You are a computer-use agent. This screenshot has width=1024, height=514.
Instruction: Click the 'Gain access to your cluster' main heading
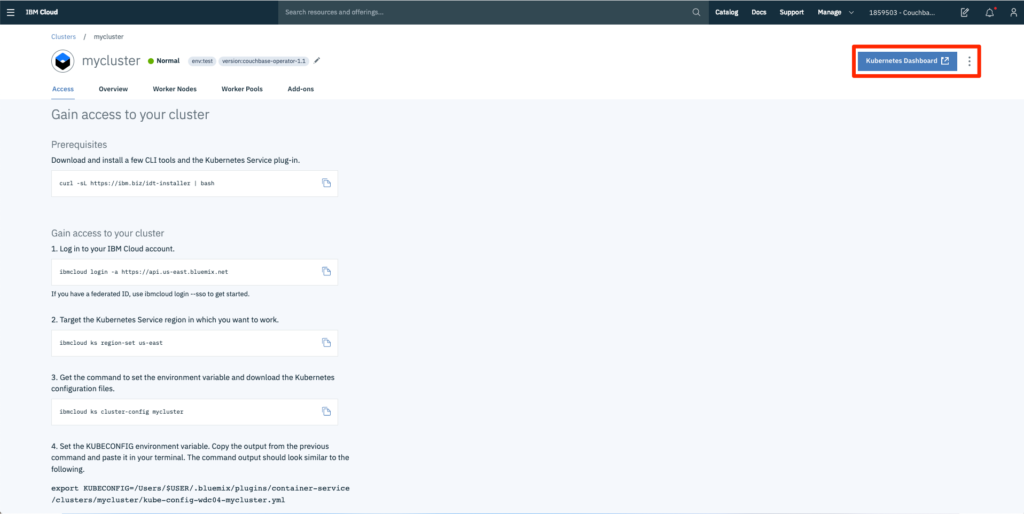pyautogui.click(x=130, y=115)
